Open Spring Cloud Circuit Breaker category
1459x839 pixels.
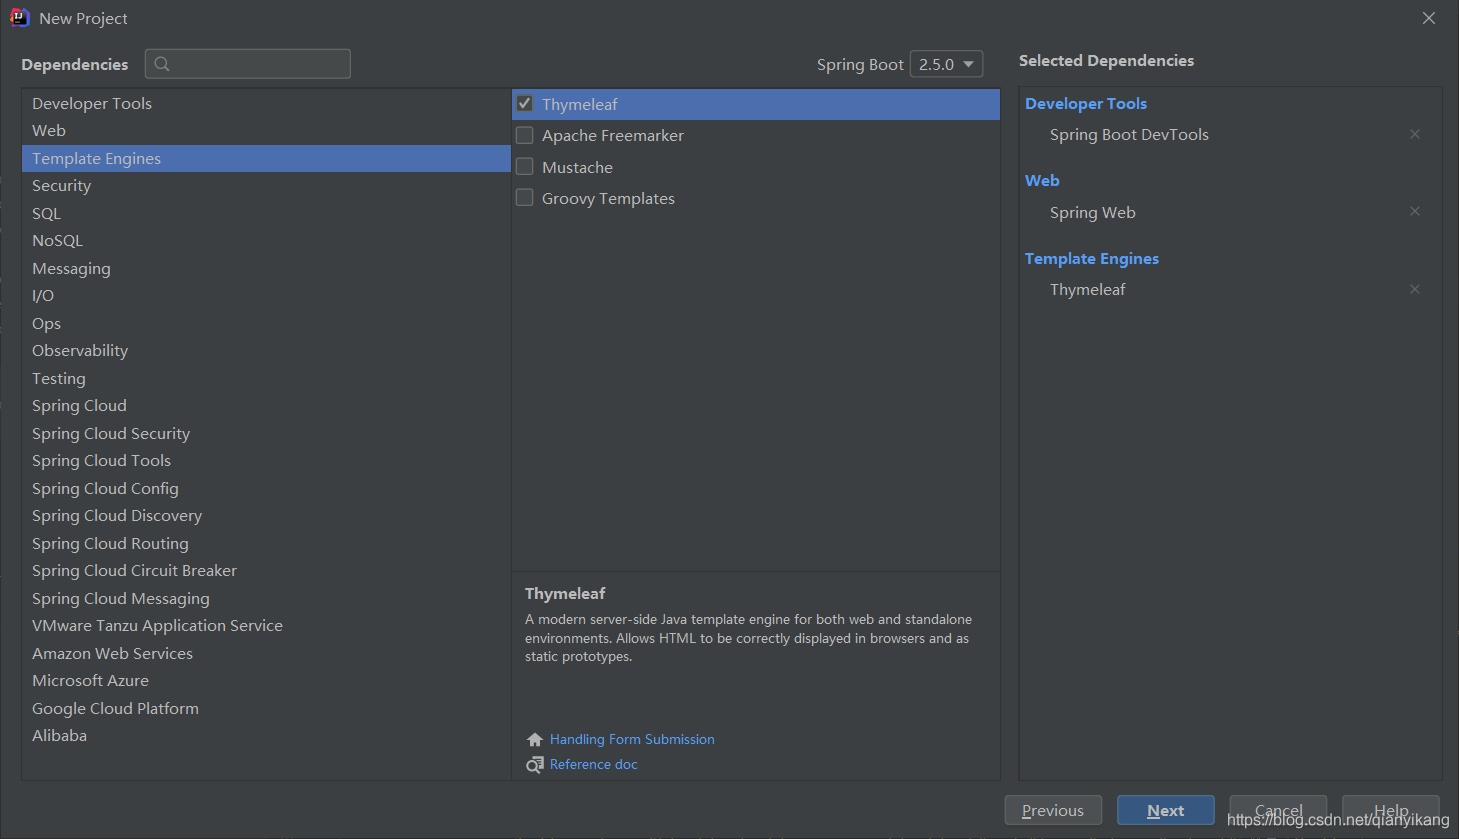266,571
